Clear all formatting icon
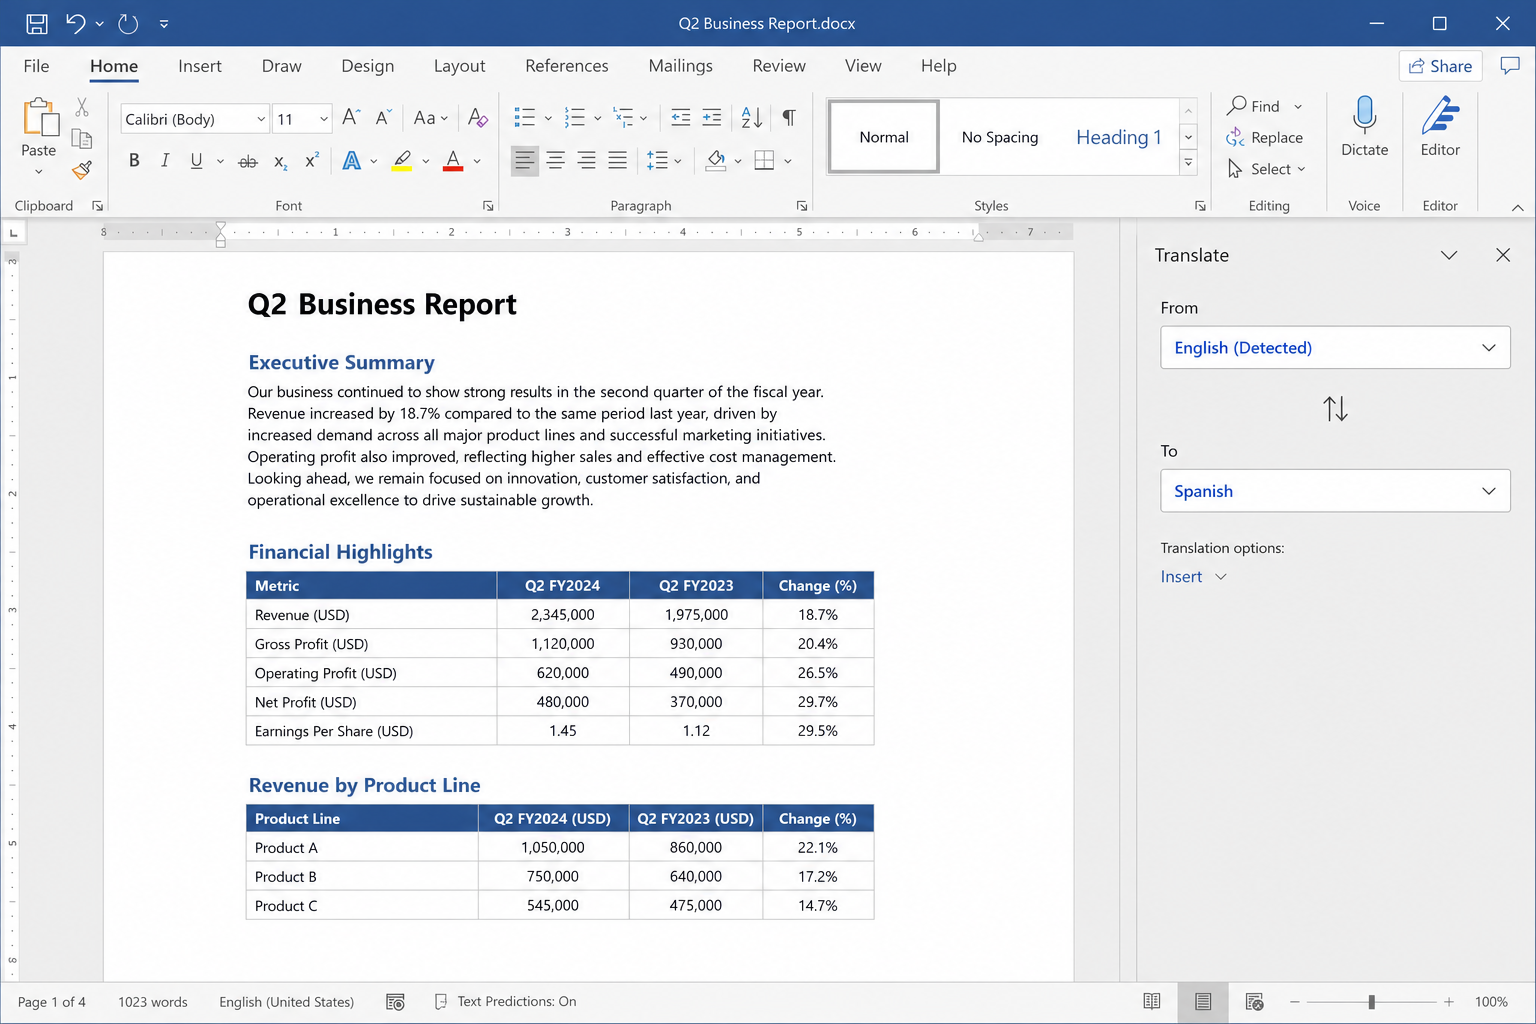 click(x=478, y=118)
